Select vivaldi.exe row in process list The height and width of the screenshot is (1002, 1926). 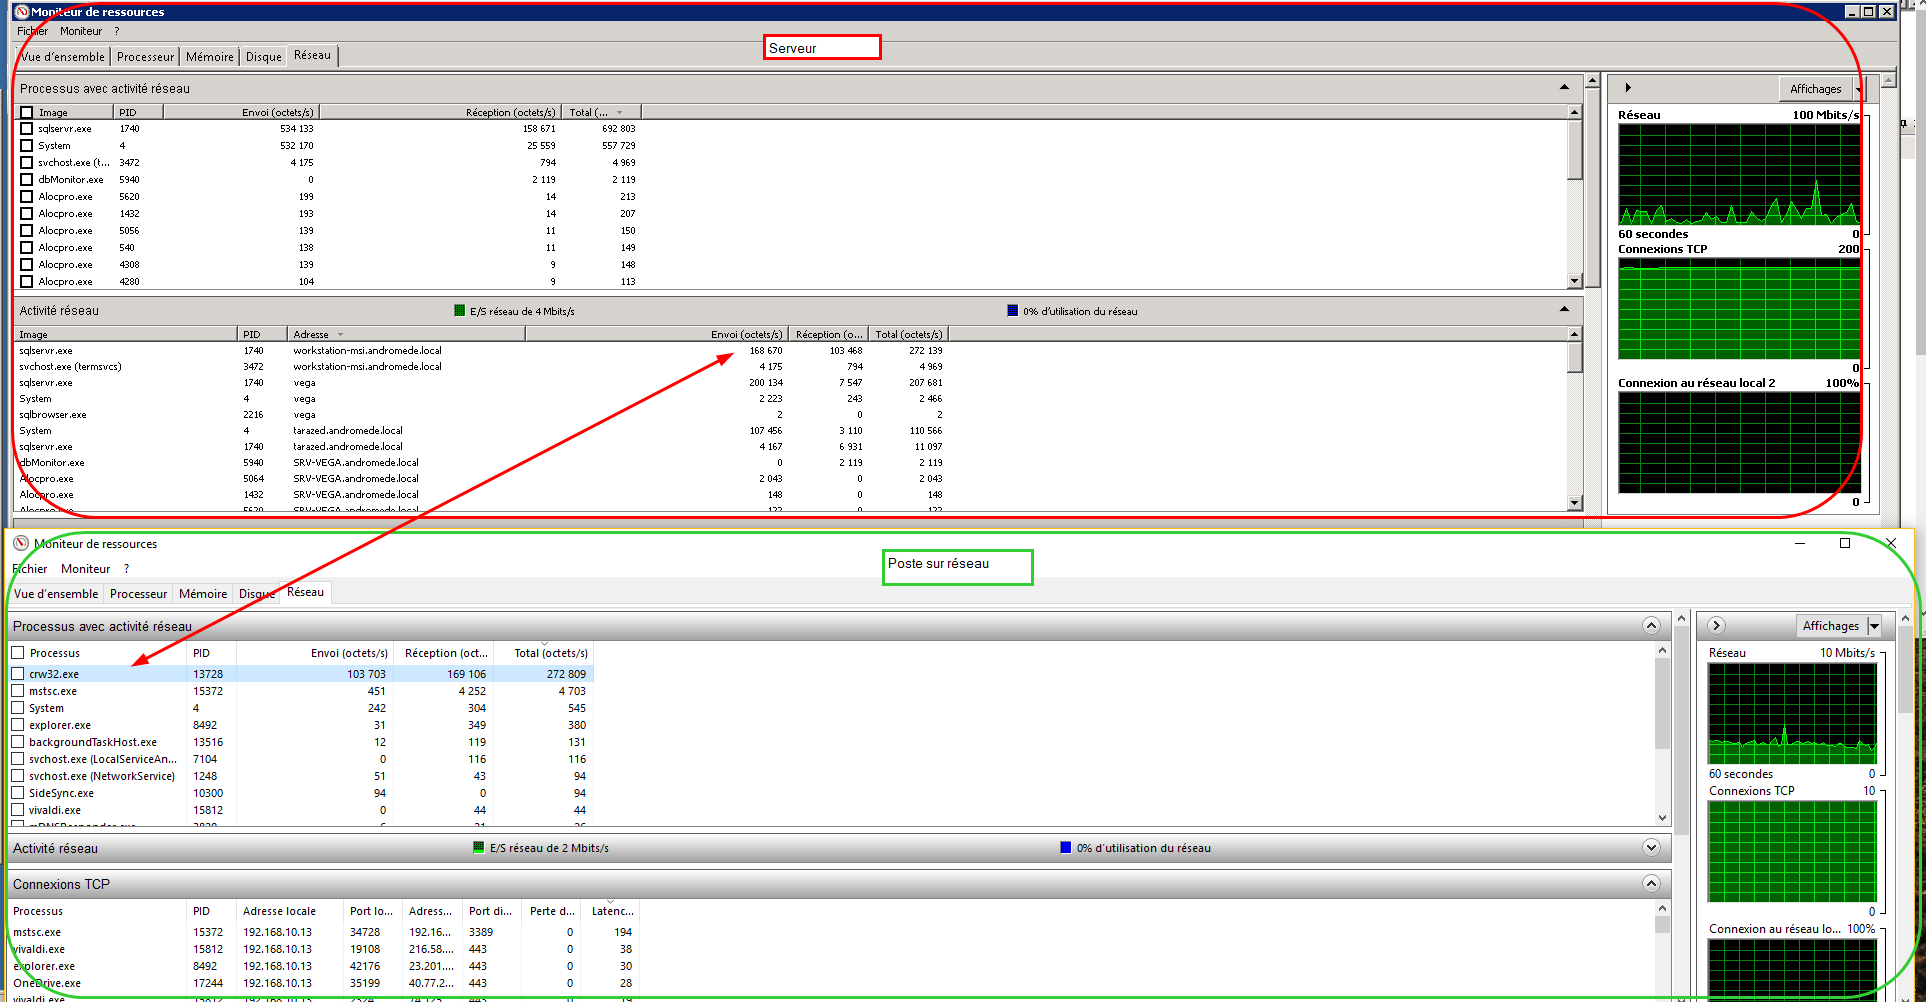point(302,810)
